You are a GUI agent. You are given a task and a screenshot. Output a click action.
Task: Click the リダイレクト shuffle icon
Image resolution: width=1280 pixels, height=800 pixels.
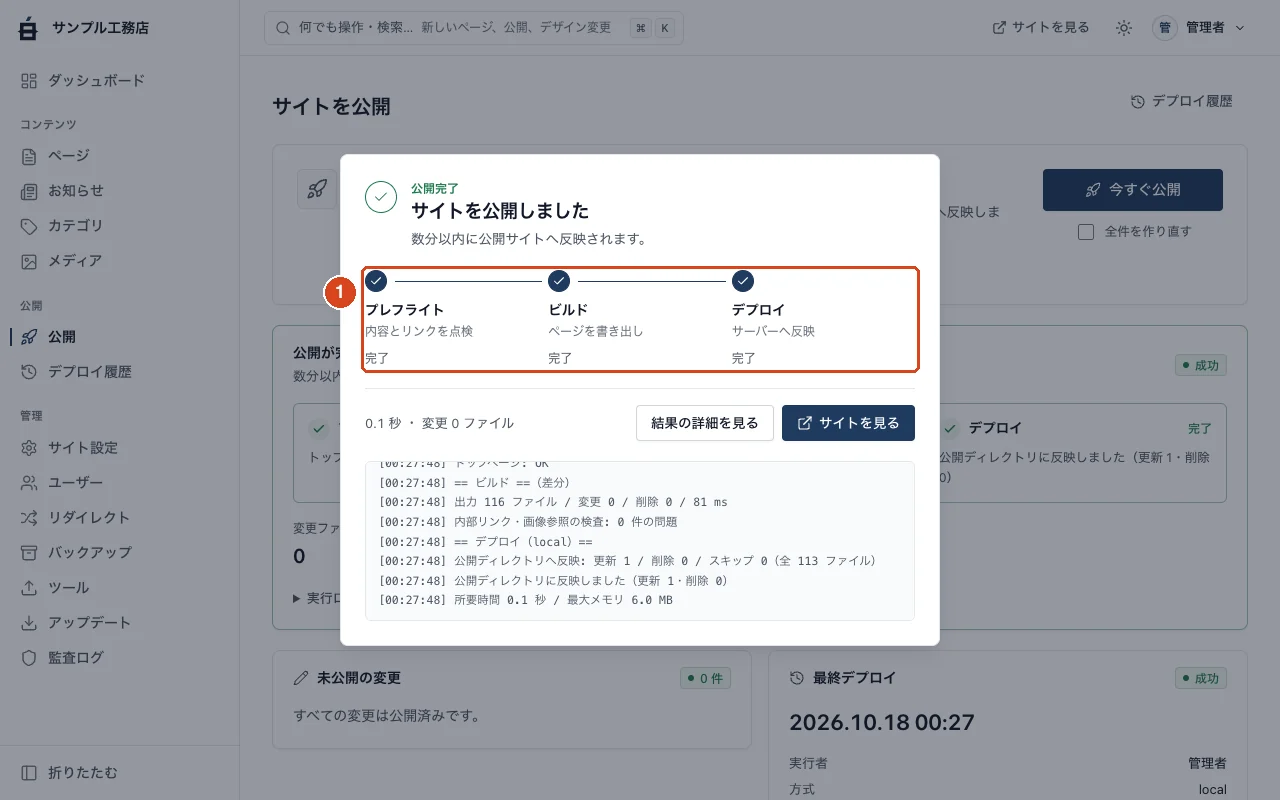(29, 518)
